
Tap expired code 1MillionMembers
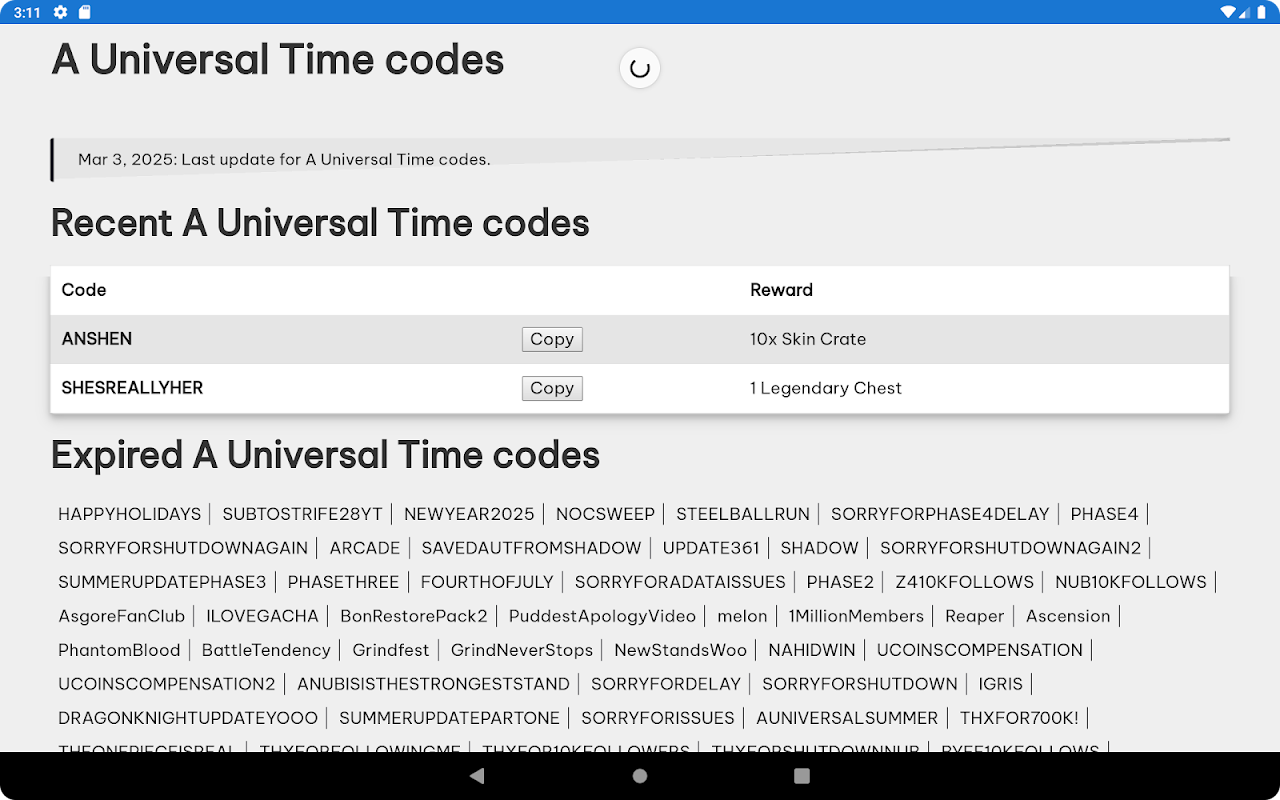click(x=856, y=616)
